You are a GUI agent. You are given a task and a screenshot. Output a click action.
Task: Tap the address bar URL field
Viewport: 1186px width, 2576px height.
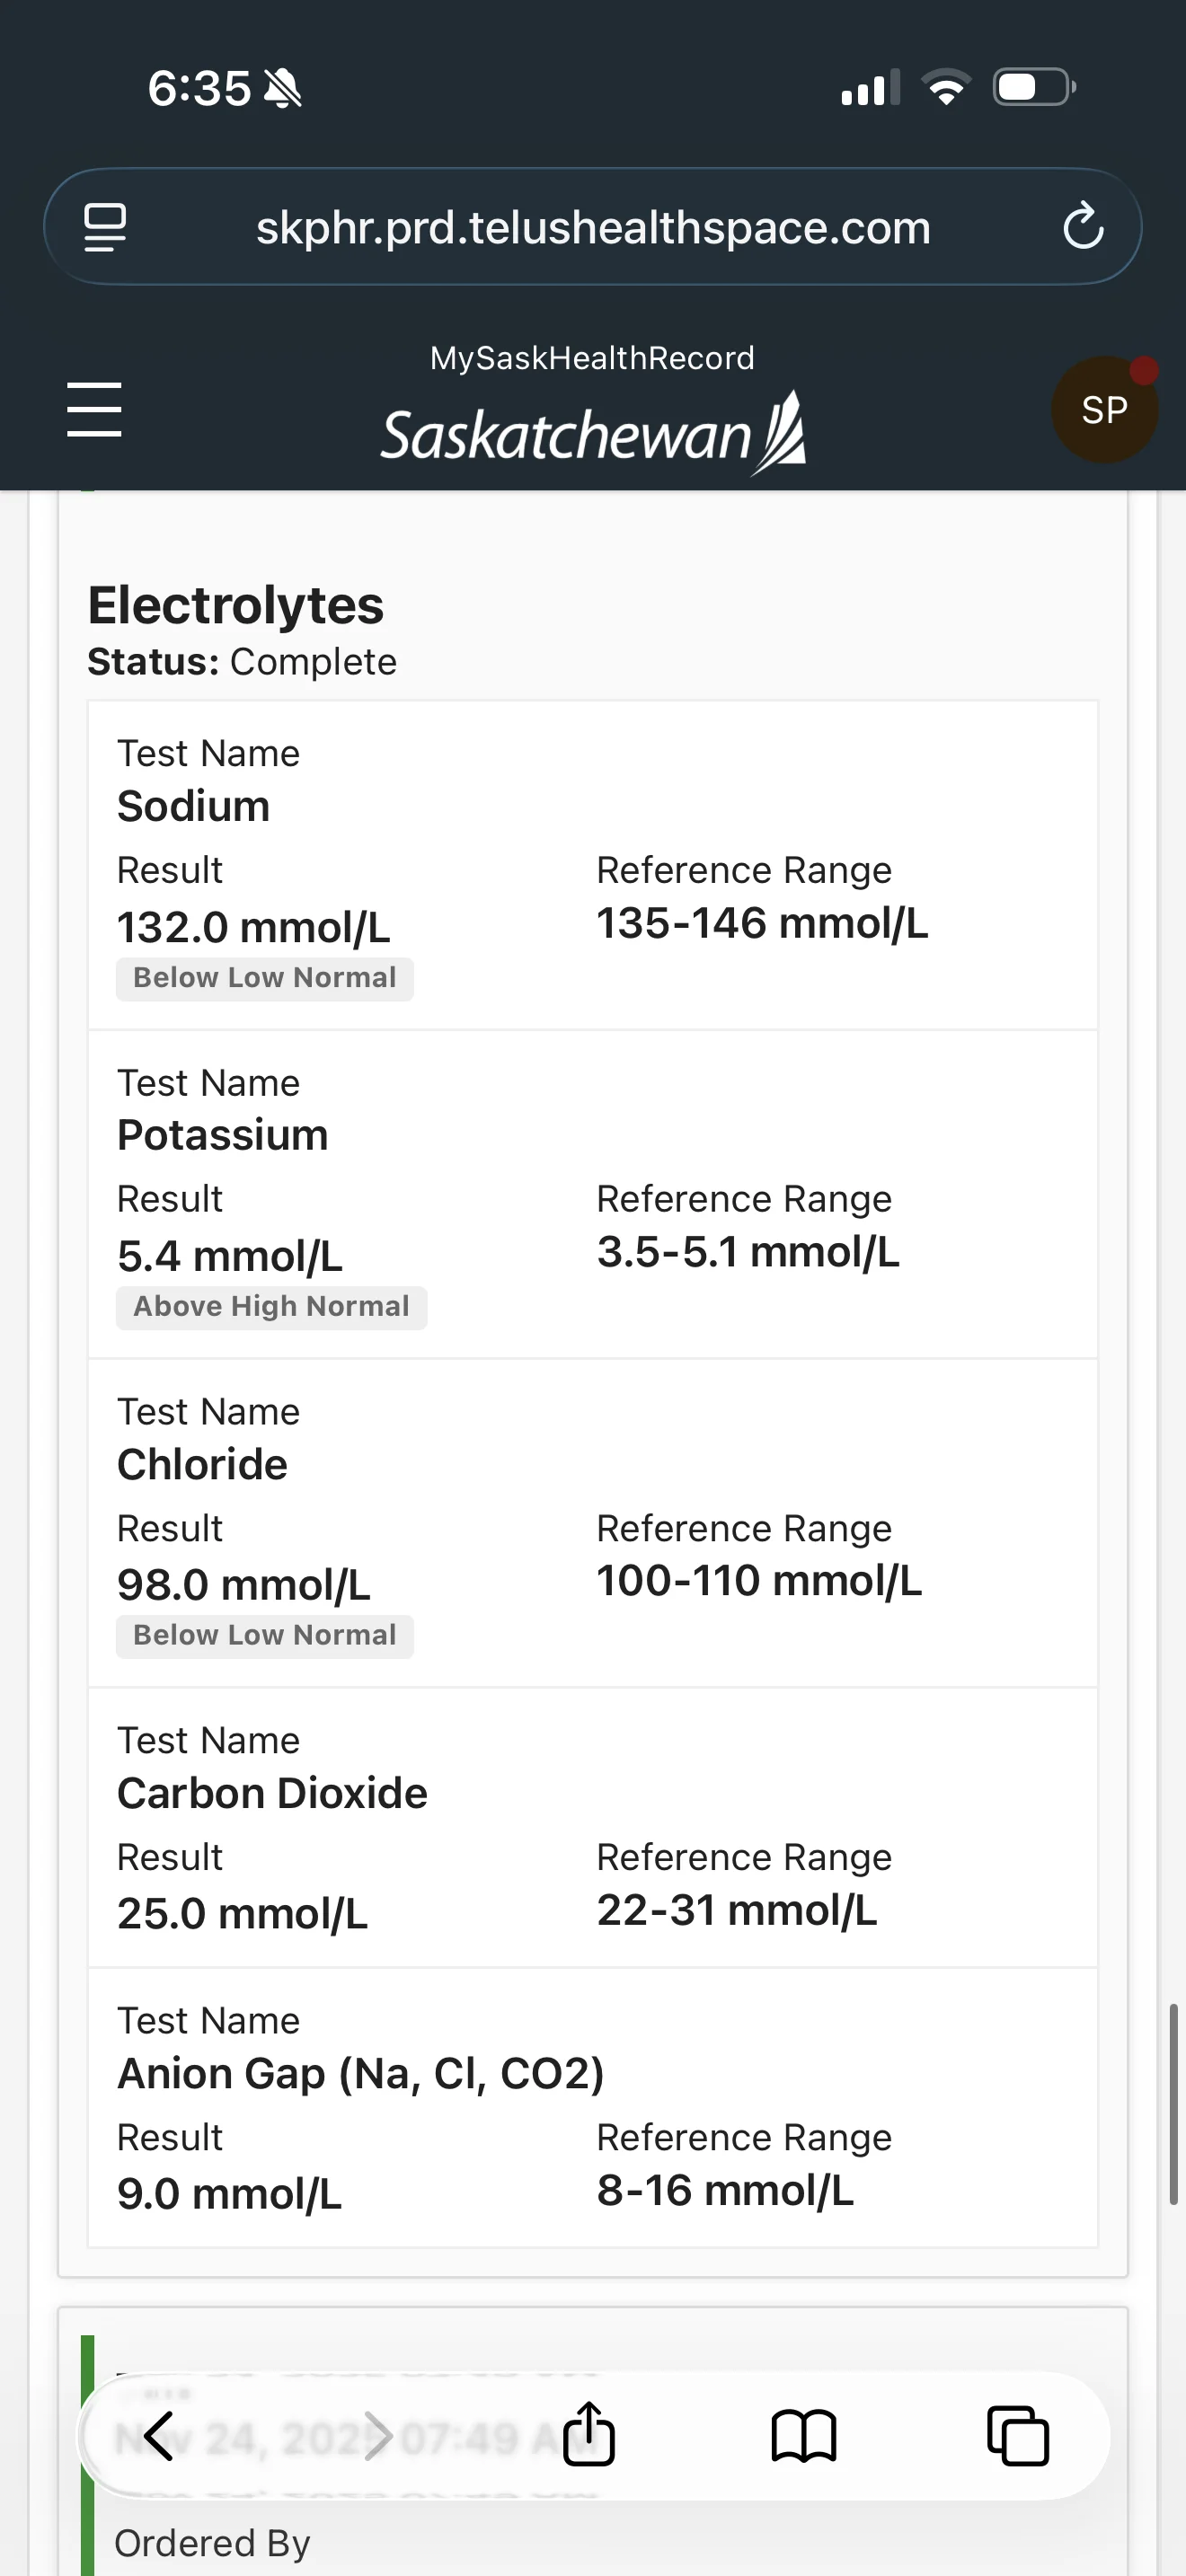[593, 227]
